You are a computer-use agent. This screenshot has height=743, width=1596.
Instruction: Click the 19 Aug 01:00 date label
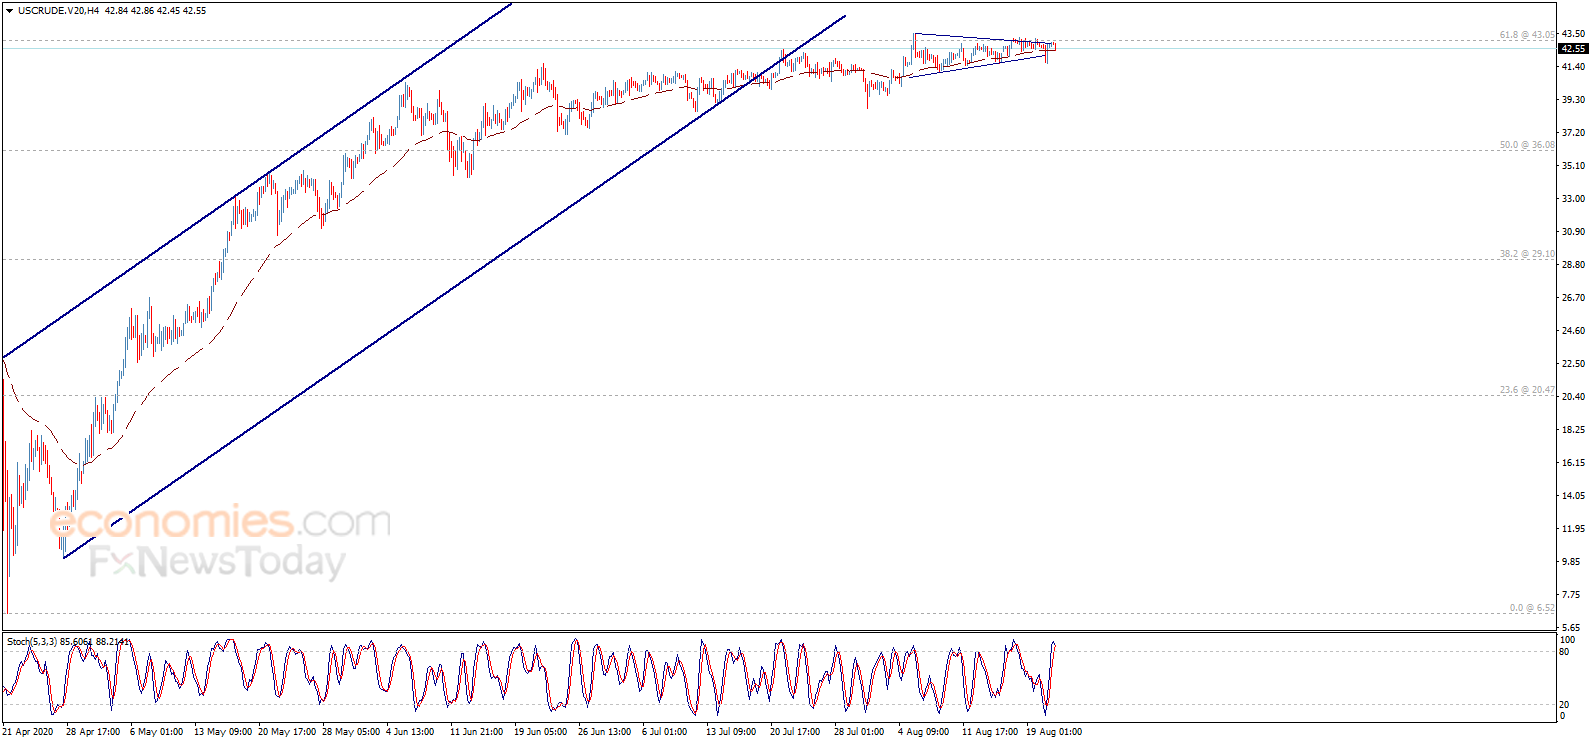pyautogui.click(x=1054, y=732)
